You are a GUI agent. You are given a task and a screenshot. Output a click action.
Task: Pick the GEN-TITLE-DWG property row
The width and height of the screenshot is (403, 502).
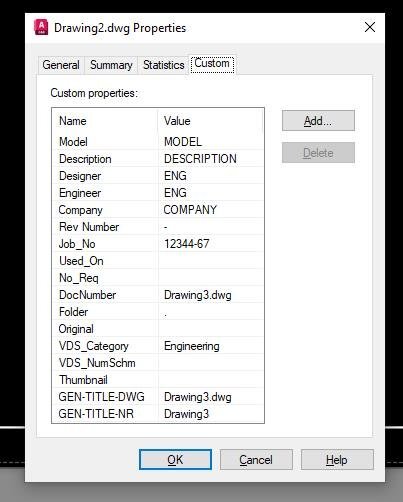pos(158,397)
